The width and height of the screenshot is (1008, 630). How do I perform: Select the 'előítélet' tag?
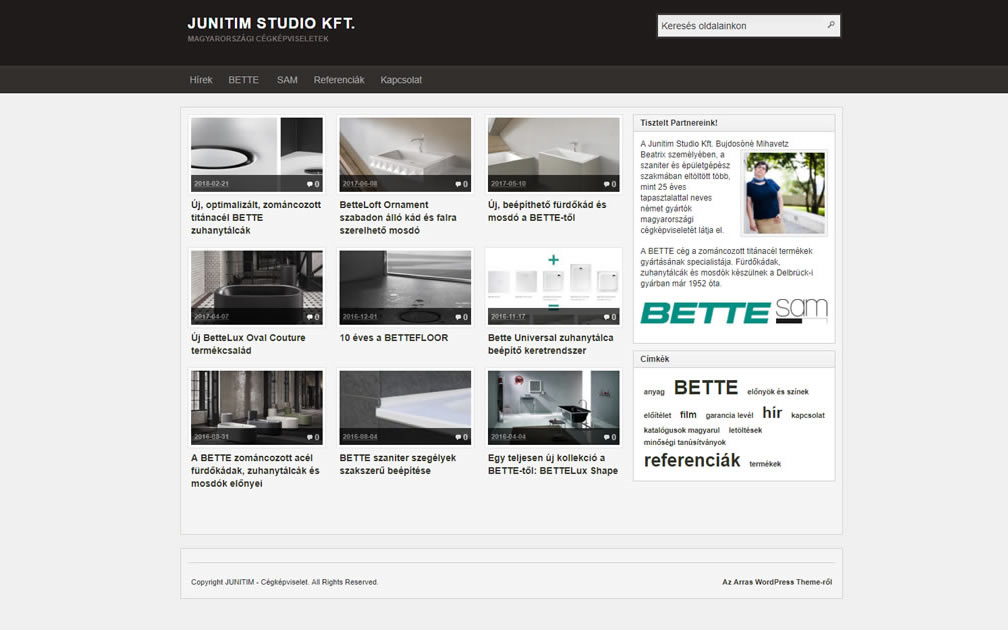tap(657, 415)
